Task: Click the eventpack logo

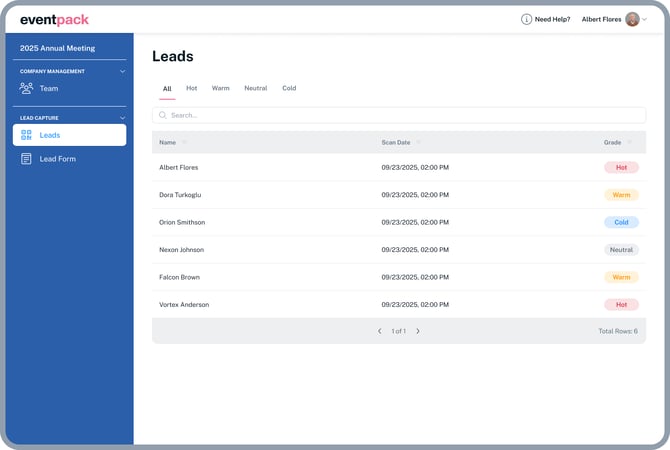Action: pos(54,19)
